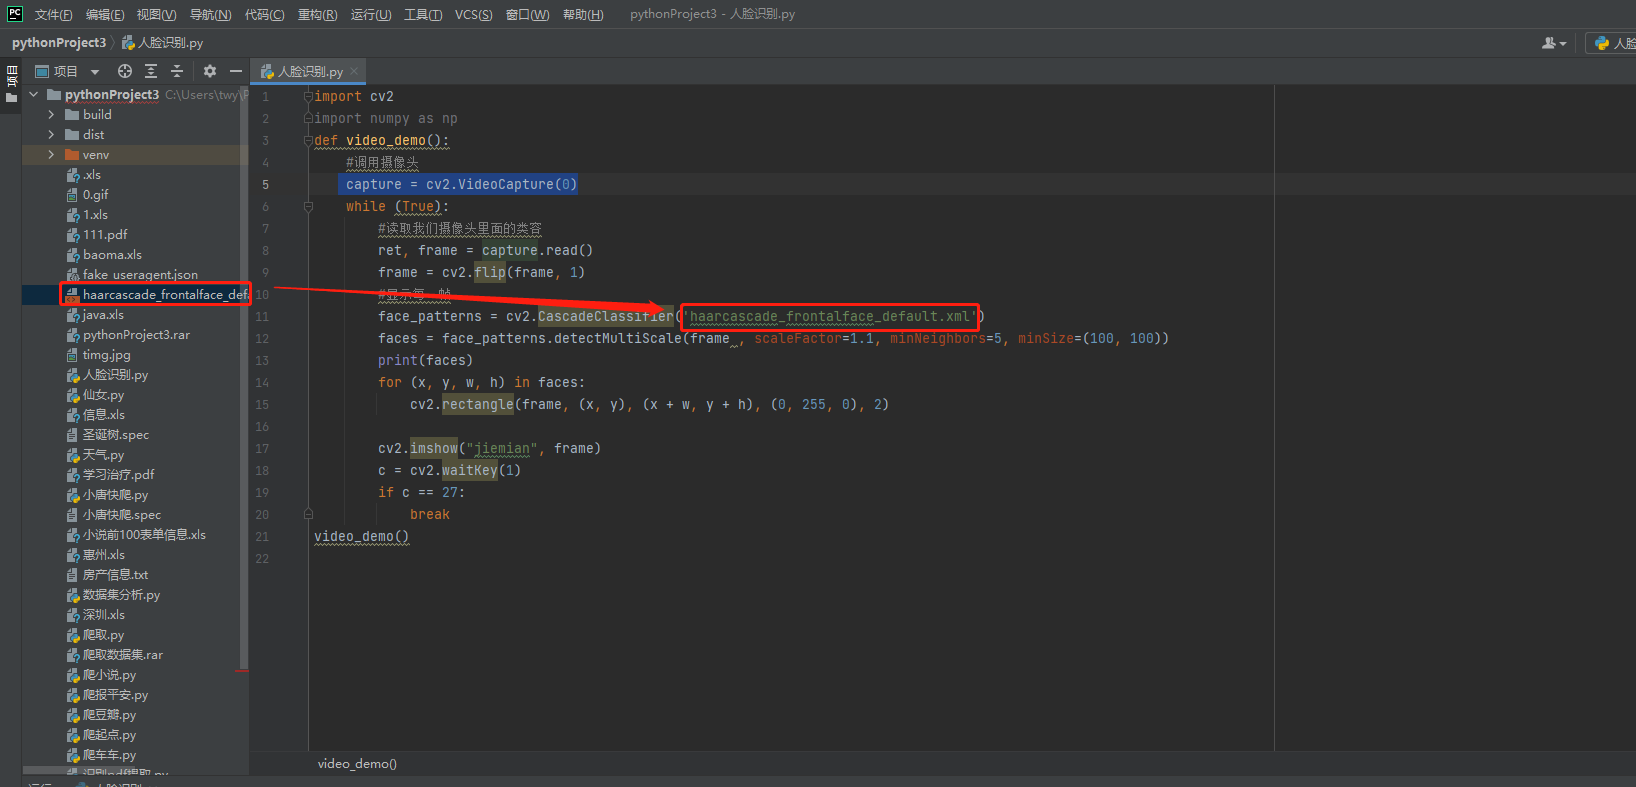Click 人脸识别.py in the navigation breadcrumb
This screenshot has width=1636, height=787.
pyautogui.click(x=162, y=43)
